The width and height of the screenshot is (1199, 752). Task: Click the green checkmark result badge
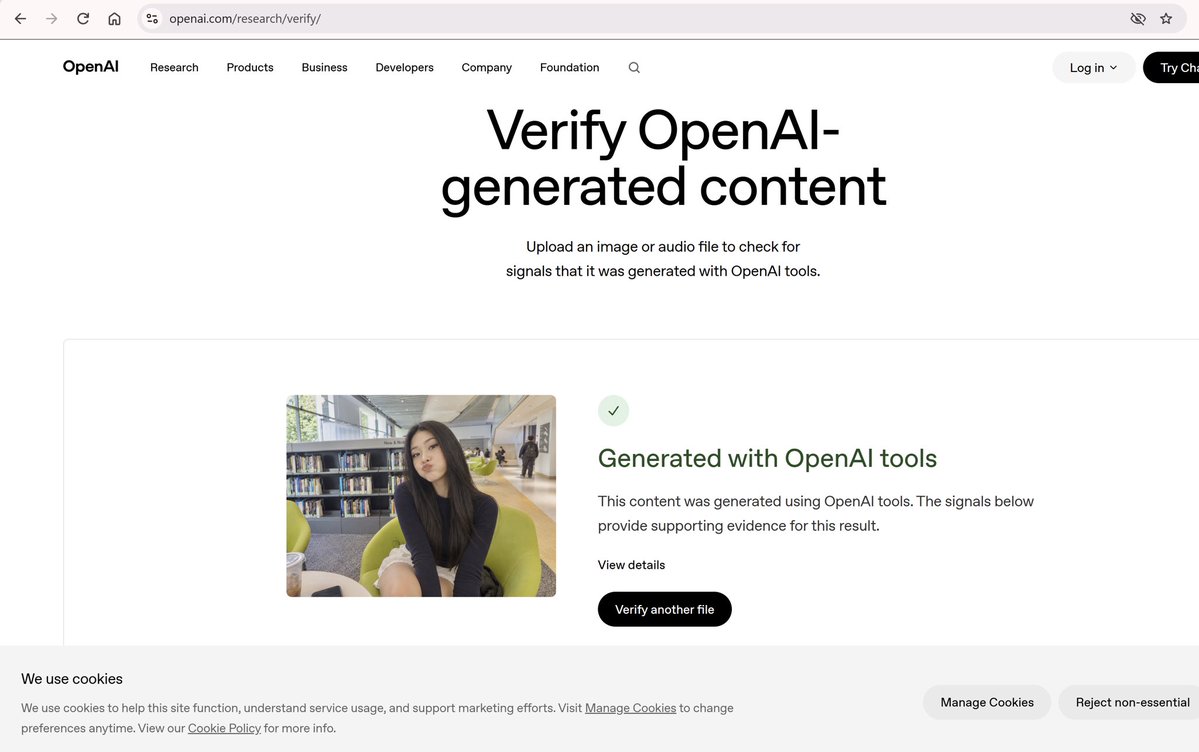(x=613, y=411)
